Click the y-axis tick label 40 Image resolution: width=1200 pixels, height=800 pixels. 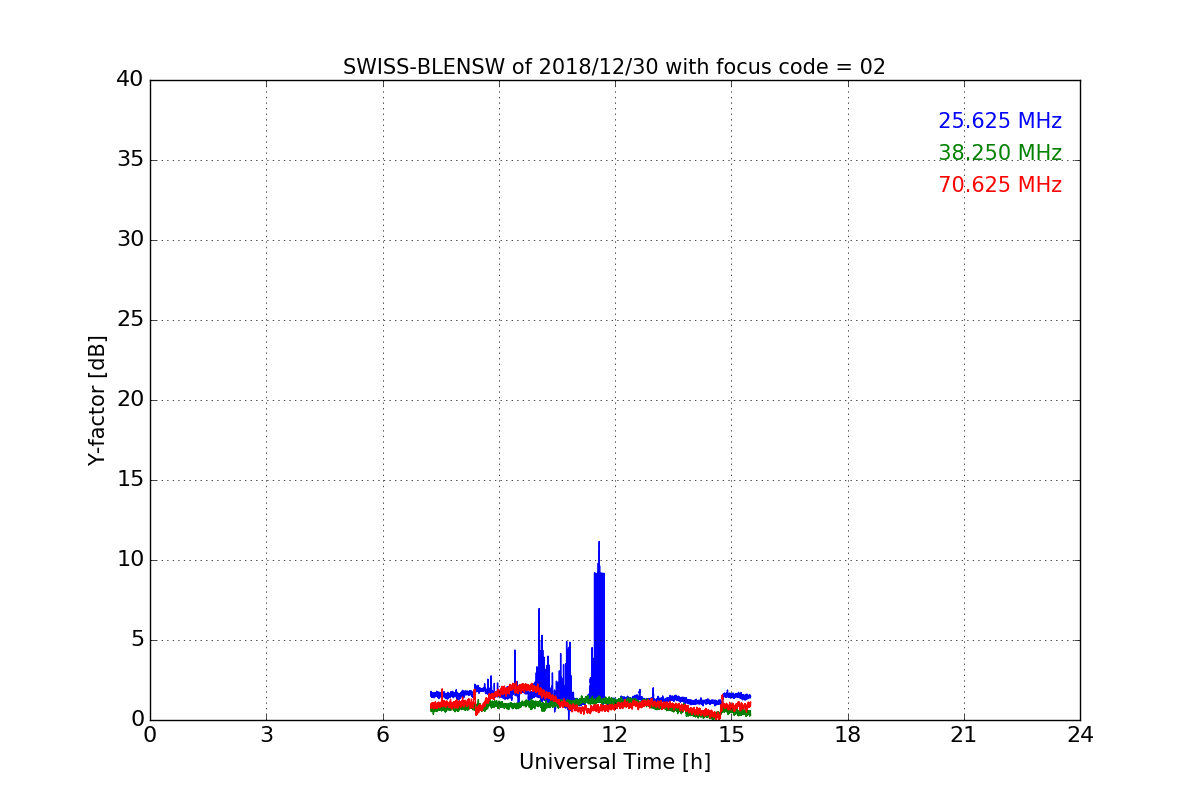130,80
